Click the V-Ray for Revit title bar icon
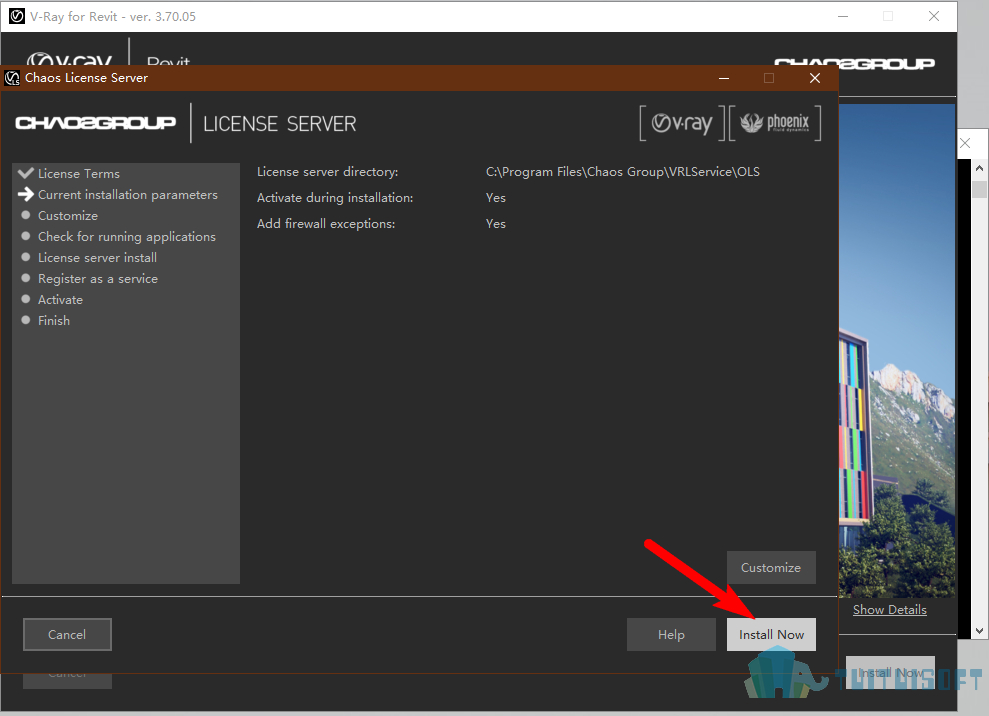The image size is (989, 716). (17, 16)
